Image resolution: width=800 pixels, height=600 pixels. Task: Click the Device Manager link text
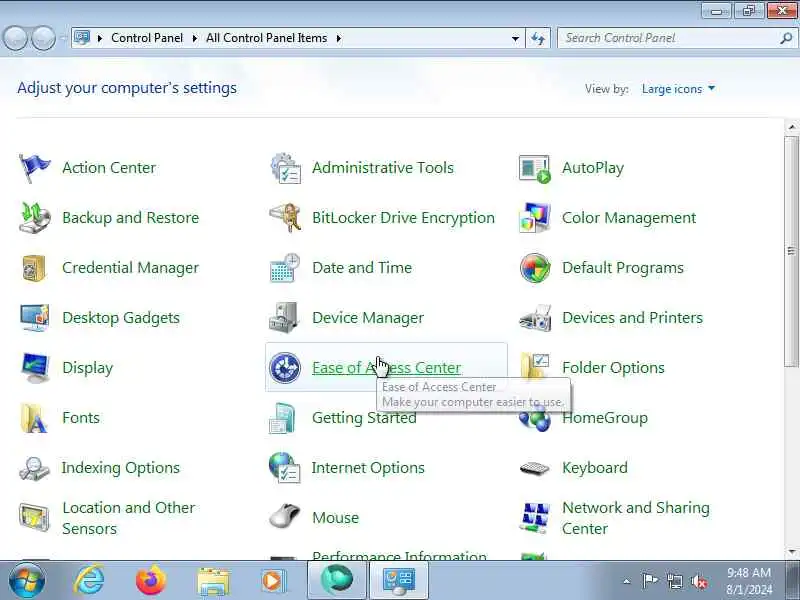coord(368,318)
